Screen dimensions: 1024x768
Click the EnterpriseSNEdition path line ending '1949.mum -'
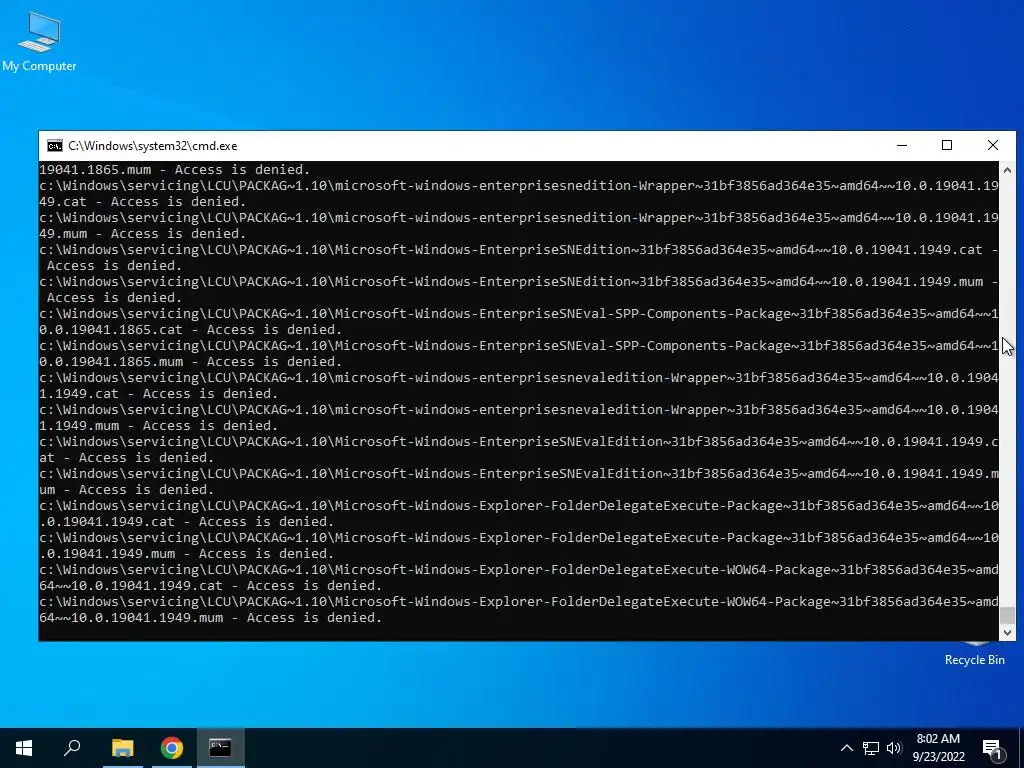(x=519, y=281)
